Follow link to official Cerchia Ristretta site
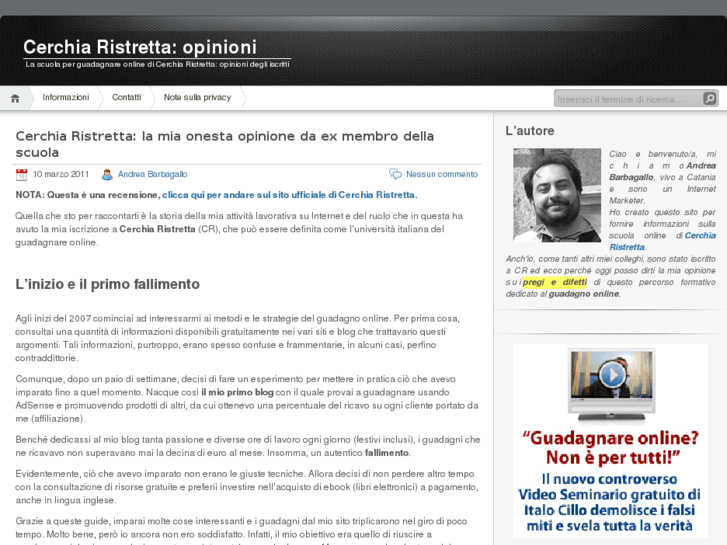Image resolution: width=727 pixels, height=545 pixels. [x=289, y=195]
